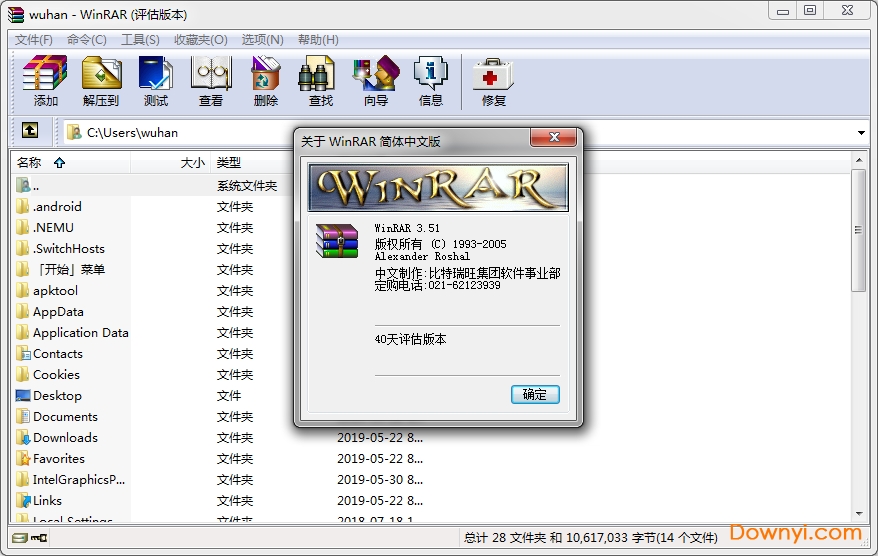This screenshot has width=878, height=556.
Task: Go up one folder with the arrow icon
Action: 30,130
